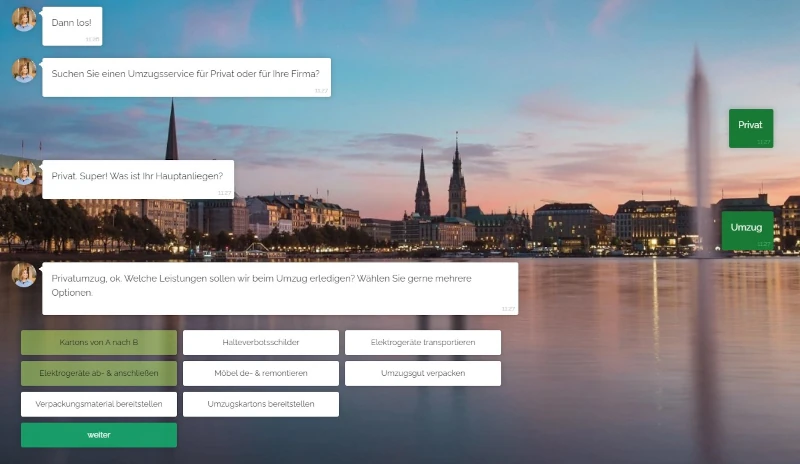The height and width of the screenshot is (464, 800).
Task: Select the 'Elektrogeräte transportieren' option
Action: pyautogui.click(x=422, y=343)
